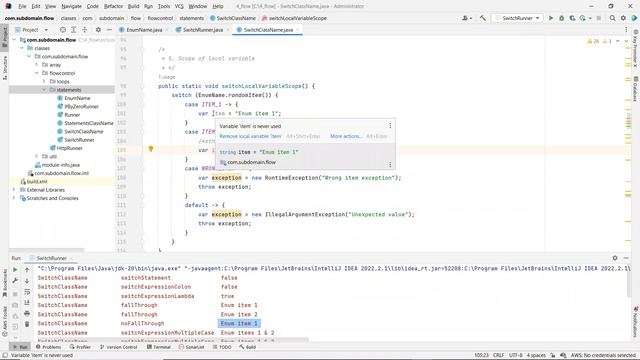The width and height of the screenshot is (640, 360).
Task: Expand External Libraries node
Action: (14, 190)
